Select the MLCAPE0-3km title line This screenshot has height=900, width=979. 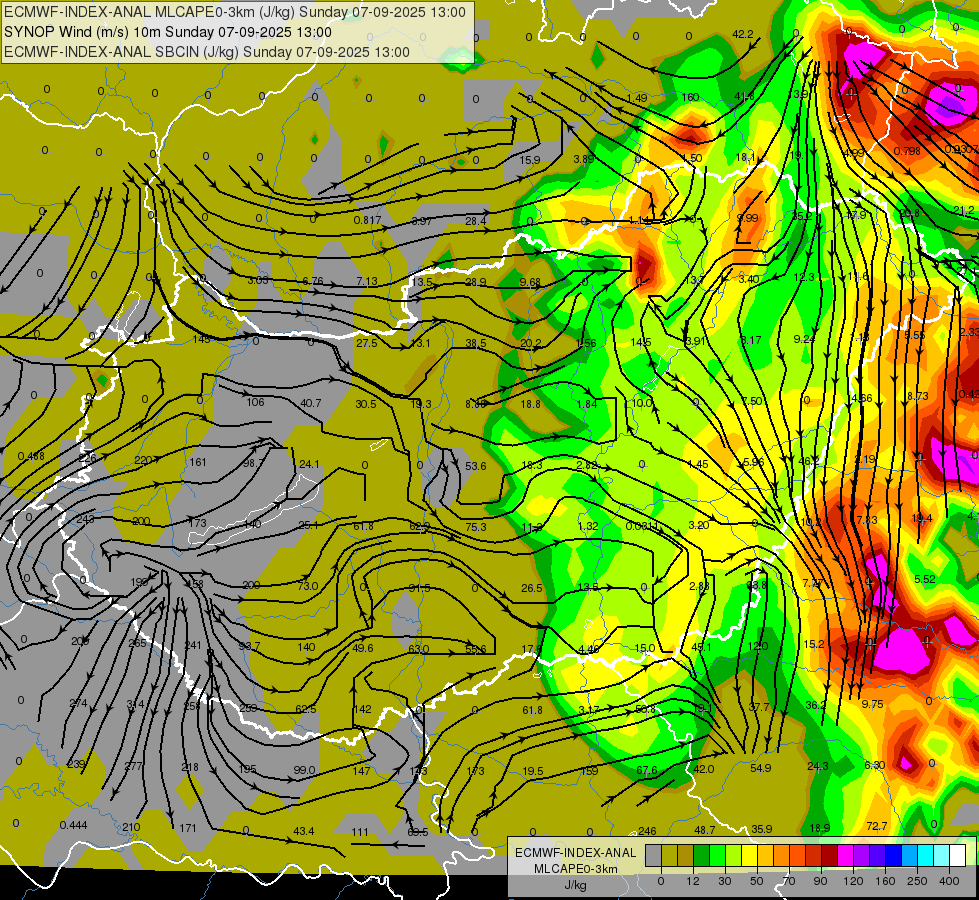click(x=235, y=12)
